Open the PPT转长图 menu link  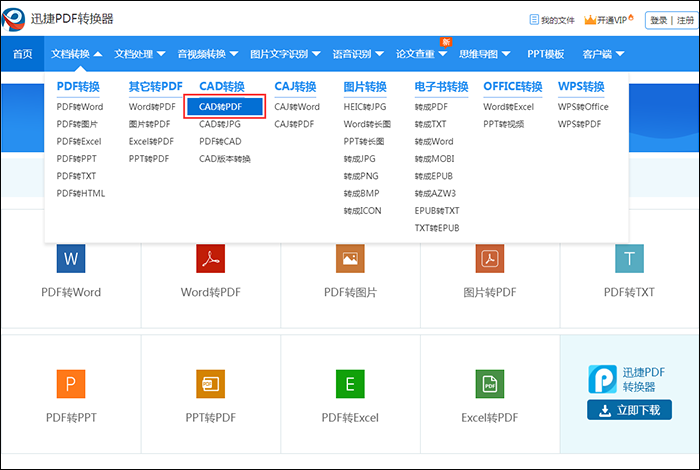tap(364, 141)
